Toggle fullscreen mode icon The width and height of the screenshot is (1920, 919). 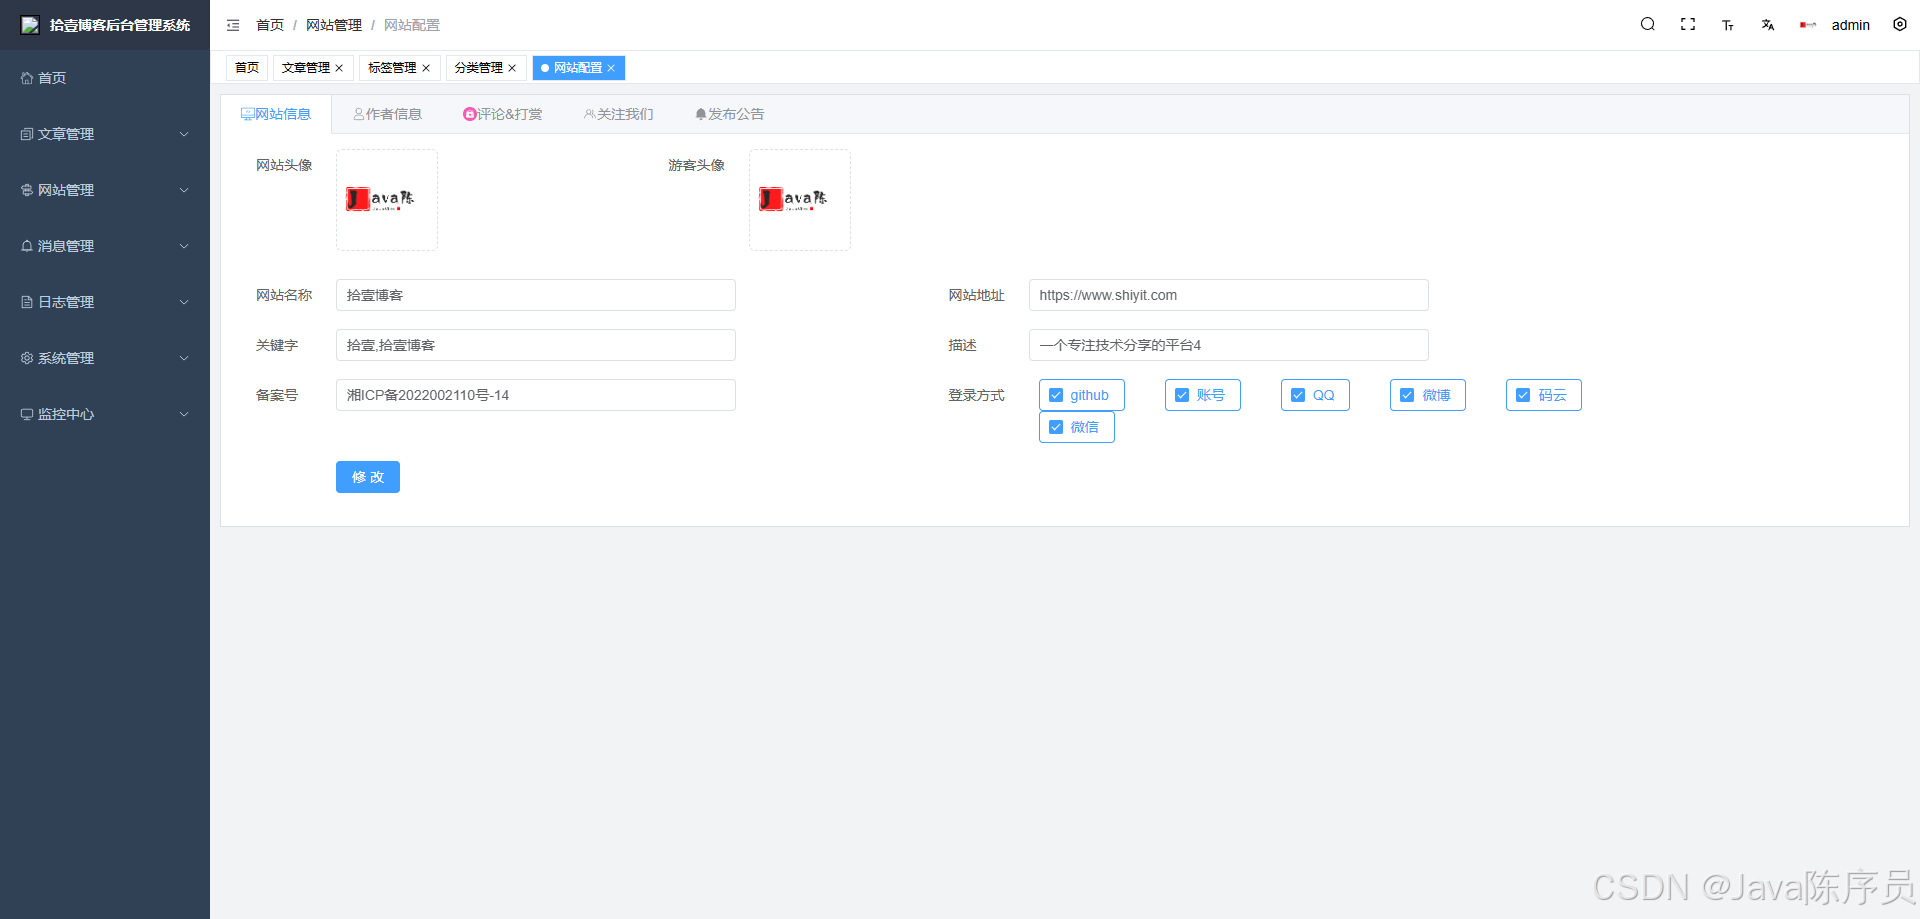pos(1688,25)
